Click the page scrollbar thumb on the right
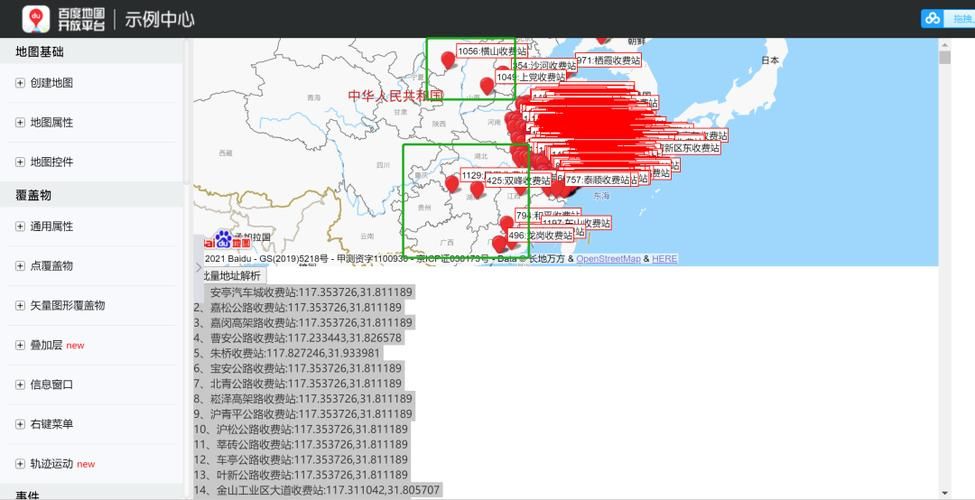Viewport: 975px width, 500px height. coord(945,58)
